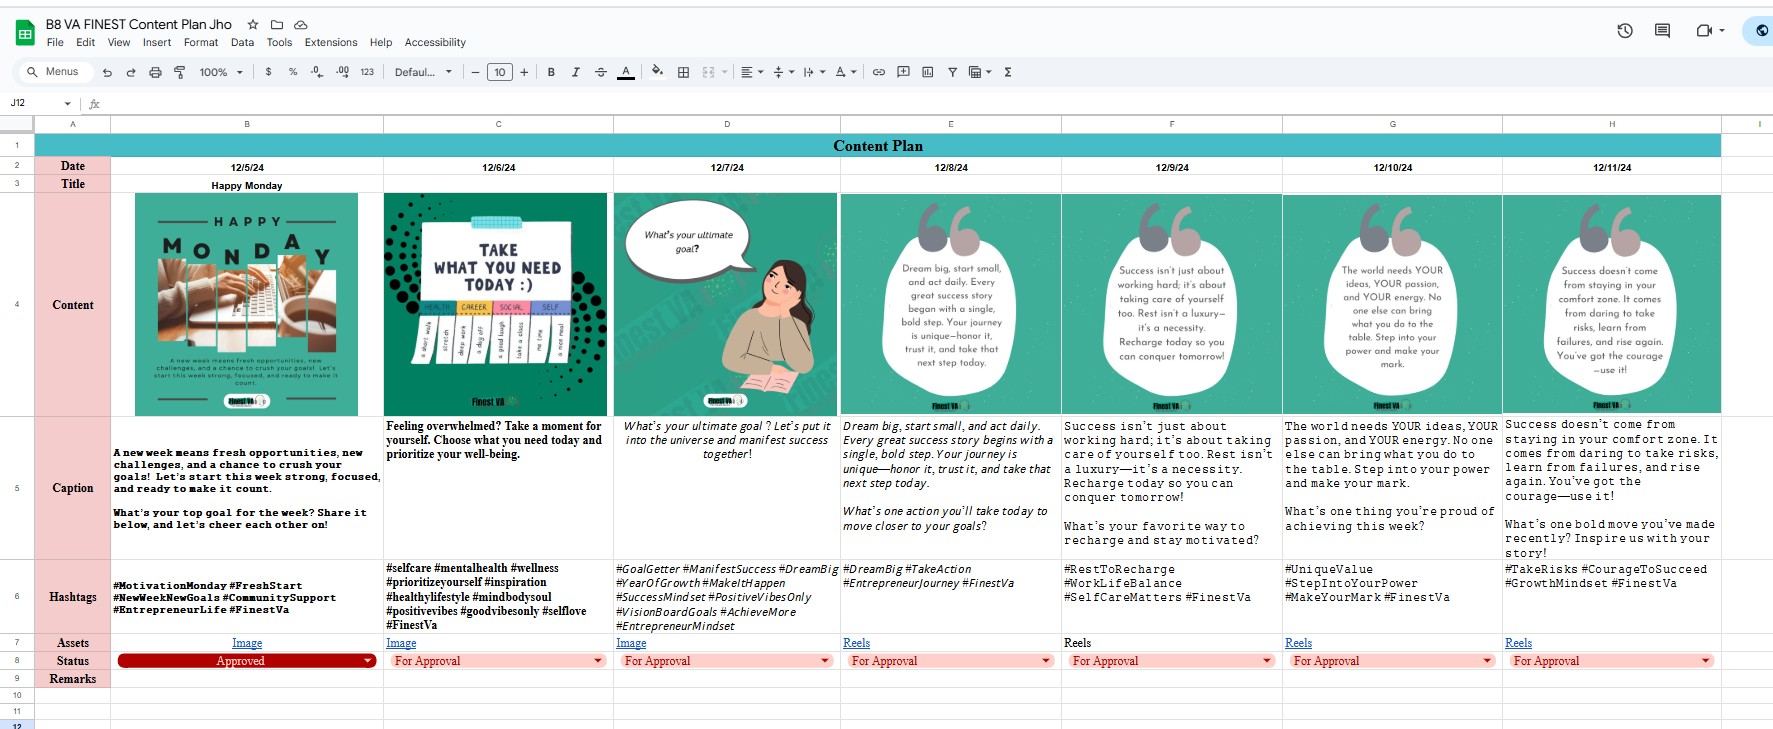This screenshot has height=729, width=1773.
Task: Increase the font size
Action: tap(524, 72)
